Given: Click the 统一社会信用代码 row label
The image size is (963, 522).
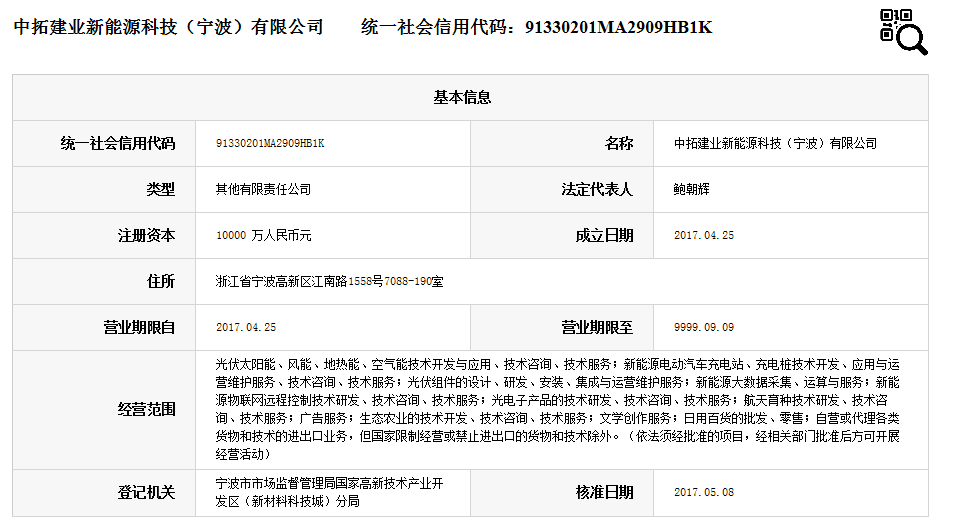Looking at the screenshot, I should 118,144.
